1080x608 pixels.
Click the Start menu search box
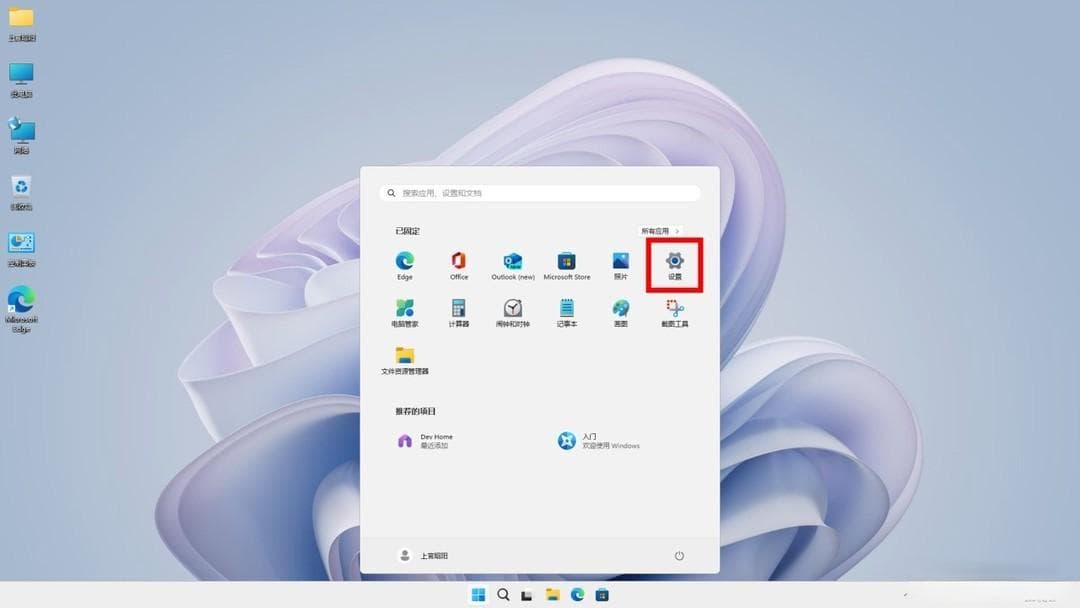[x=540, y=193]
